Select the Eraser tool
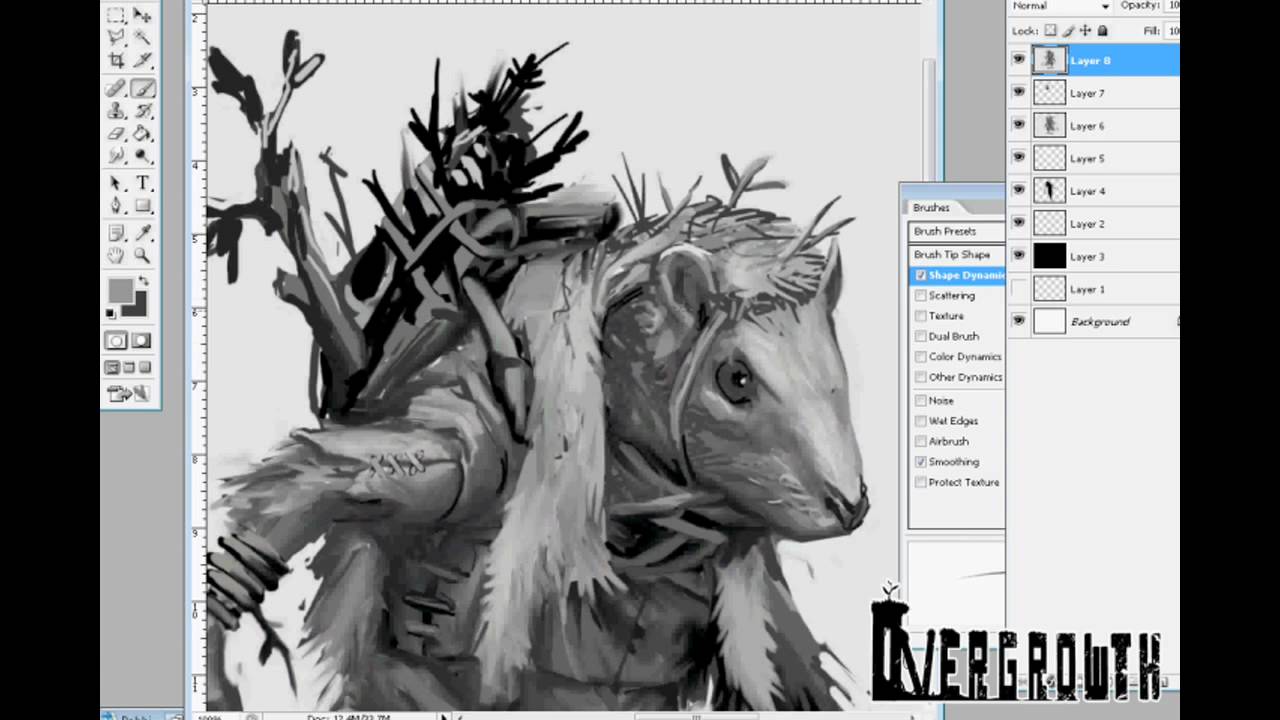The width and height of the screenshot is (1280, 720). 117,133
